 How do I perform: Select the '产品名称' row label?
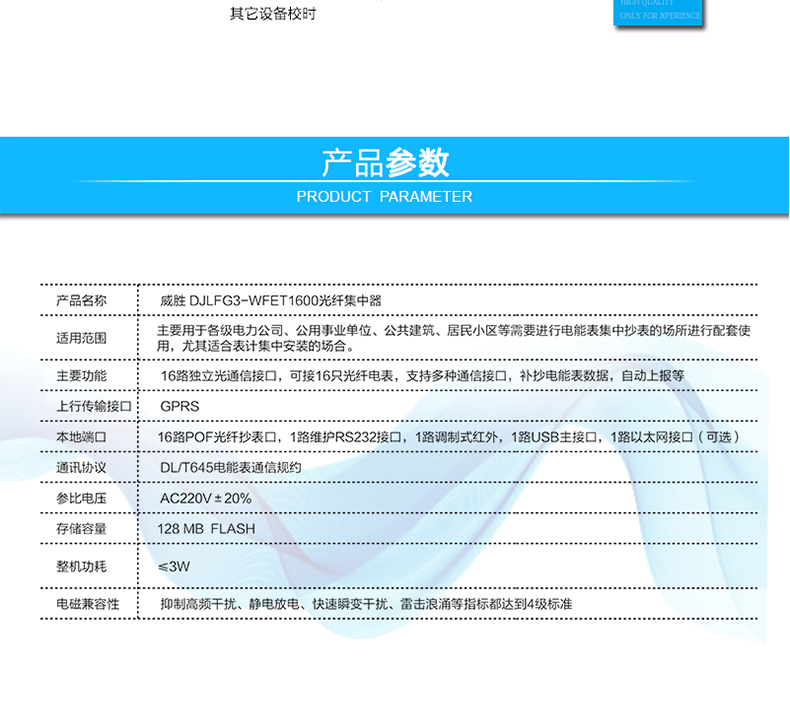[x=81, y=301]
